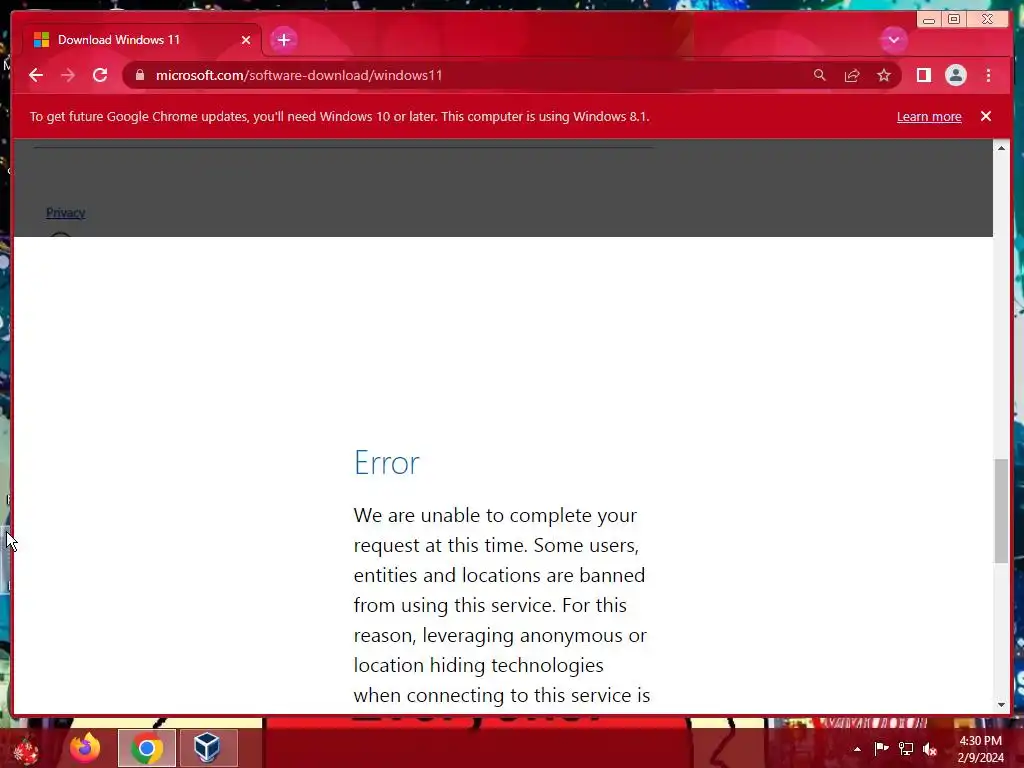Open the zoom magnifier icon in address bar
The height and width of the screenshot is (768, 1024).
[x=820, y=75]
